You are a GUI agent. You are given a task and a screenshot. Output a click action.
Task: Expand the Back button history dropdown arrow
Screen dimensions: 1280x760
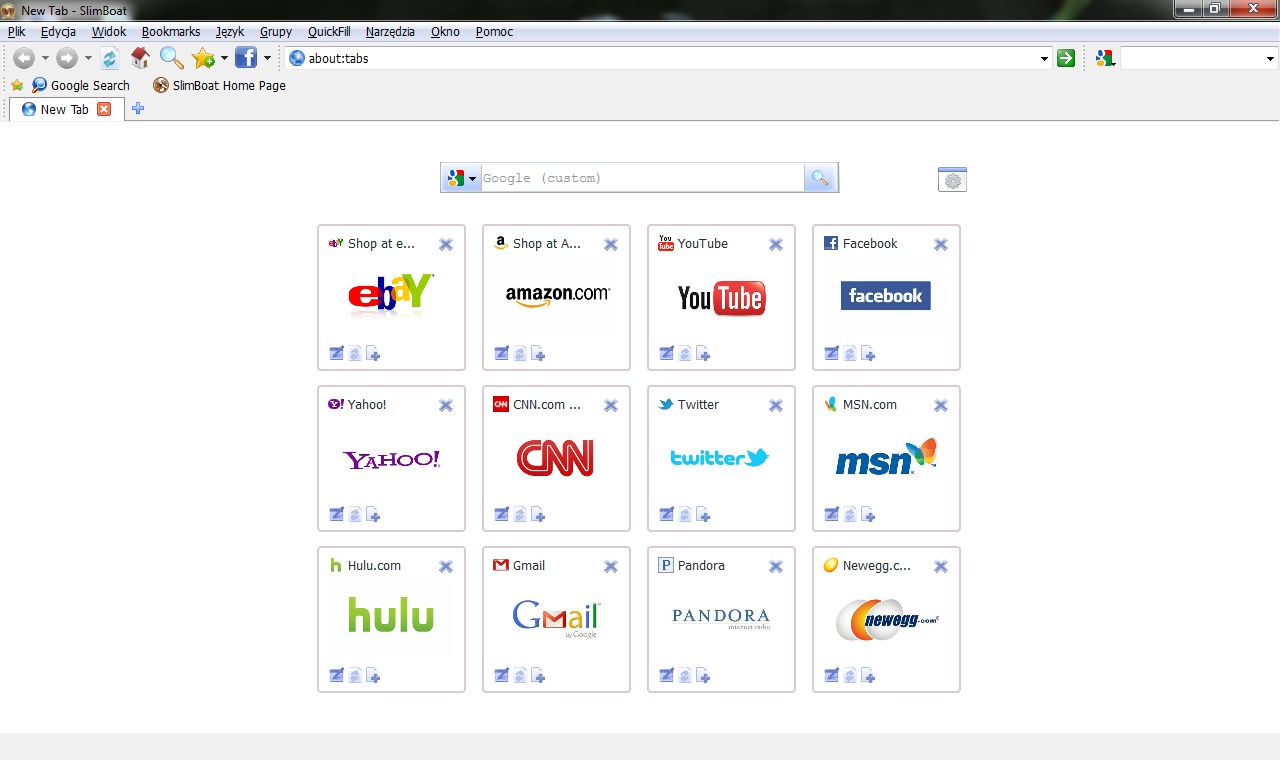[45, 58]
